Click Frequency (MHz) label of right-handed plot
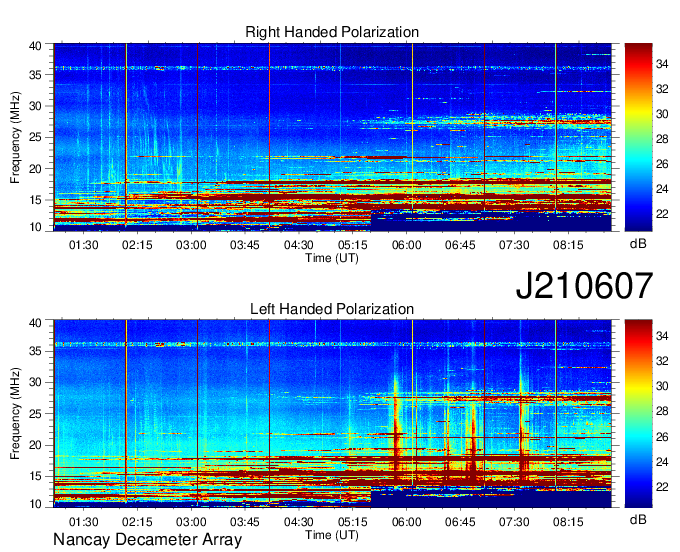680x552 pixels. [16, 137]
